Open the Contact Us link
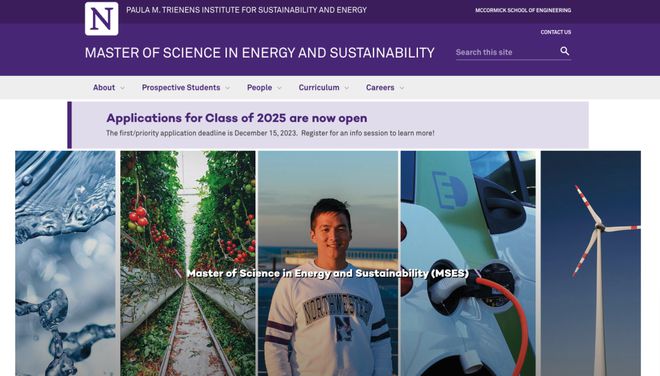 pos(556,32)
